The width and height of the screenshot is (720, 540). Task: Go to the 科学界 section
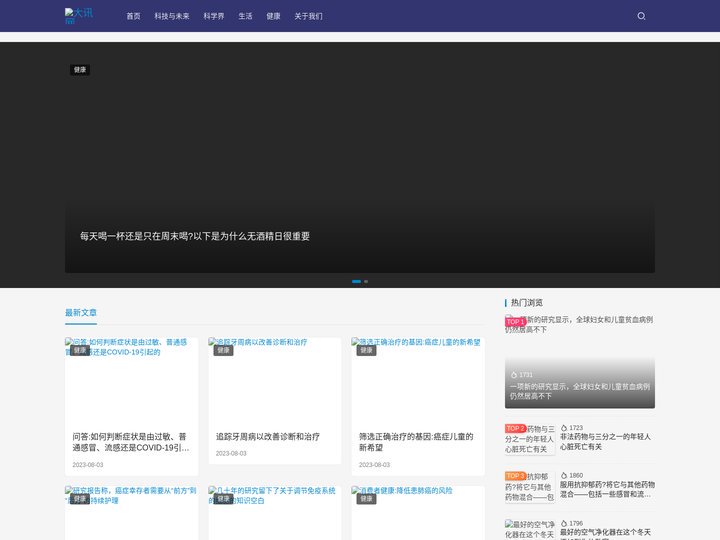214,16
